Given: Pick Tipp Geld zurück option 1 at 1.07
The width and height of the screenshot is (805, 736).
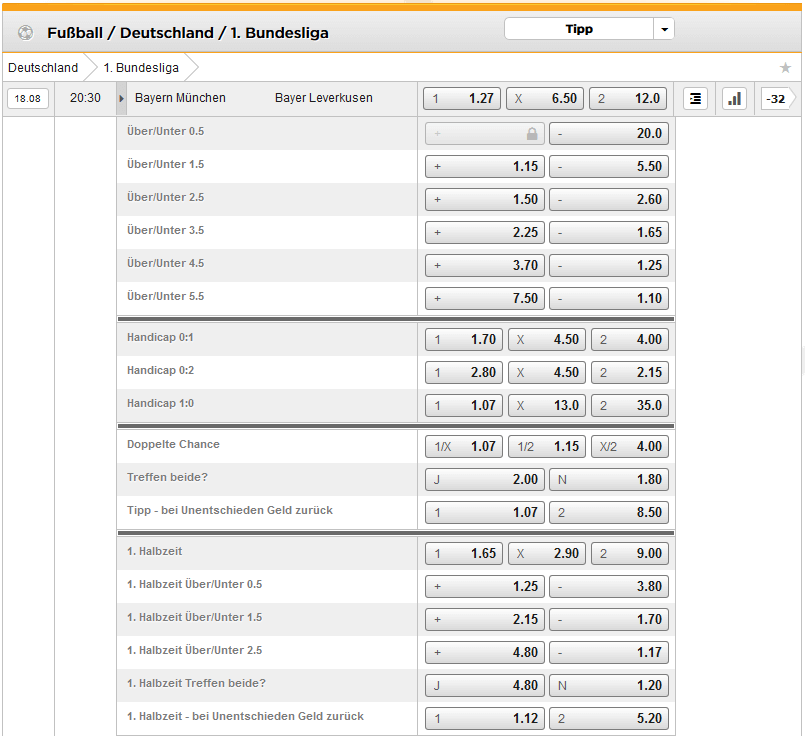Looking at the screenshot, I should click(485, 512).
